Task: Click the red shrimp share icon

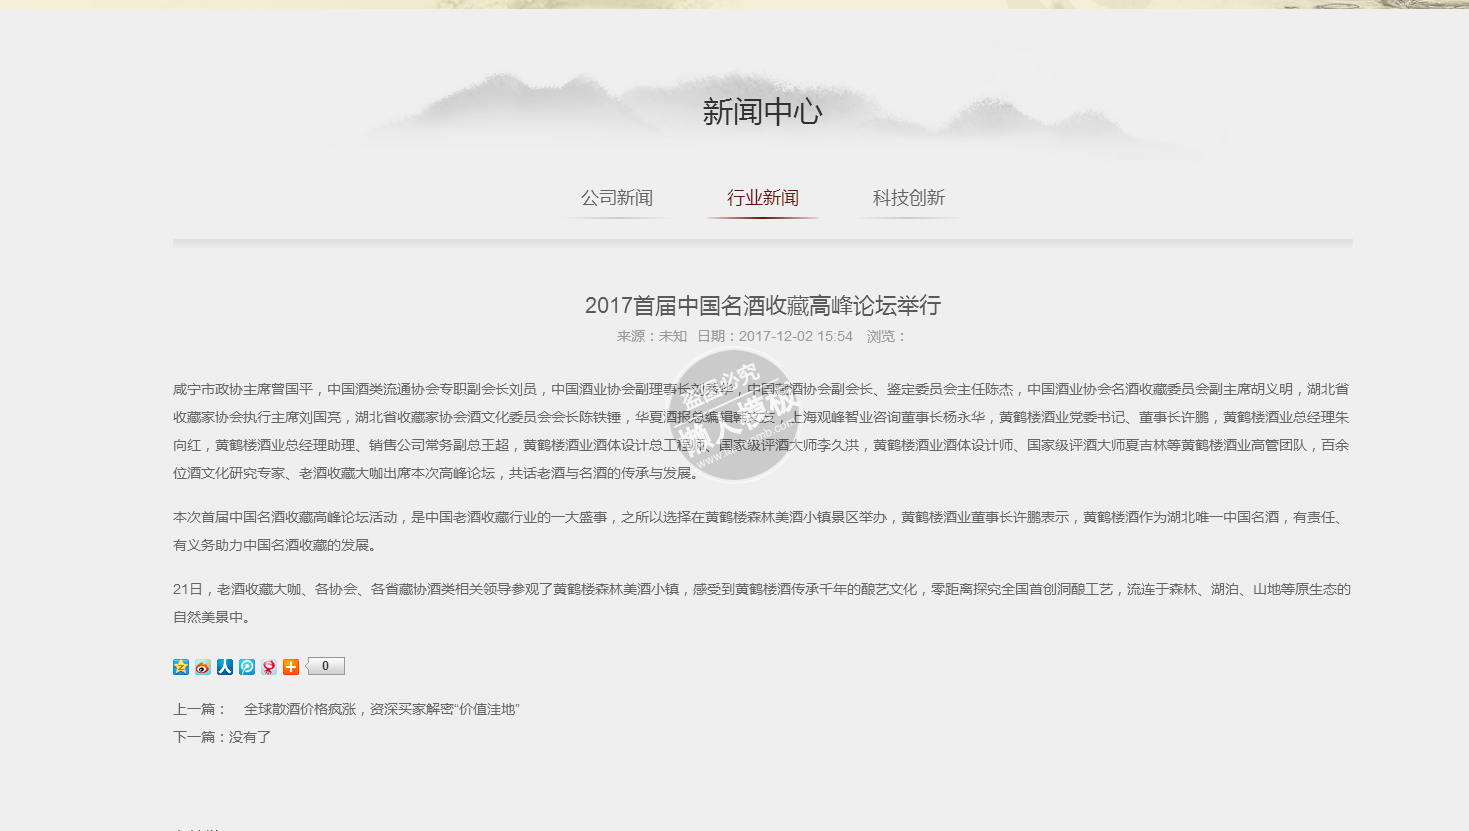Action: coord(269,667)
